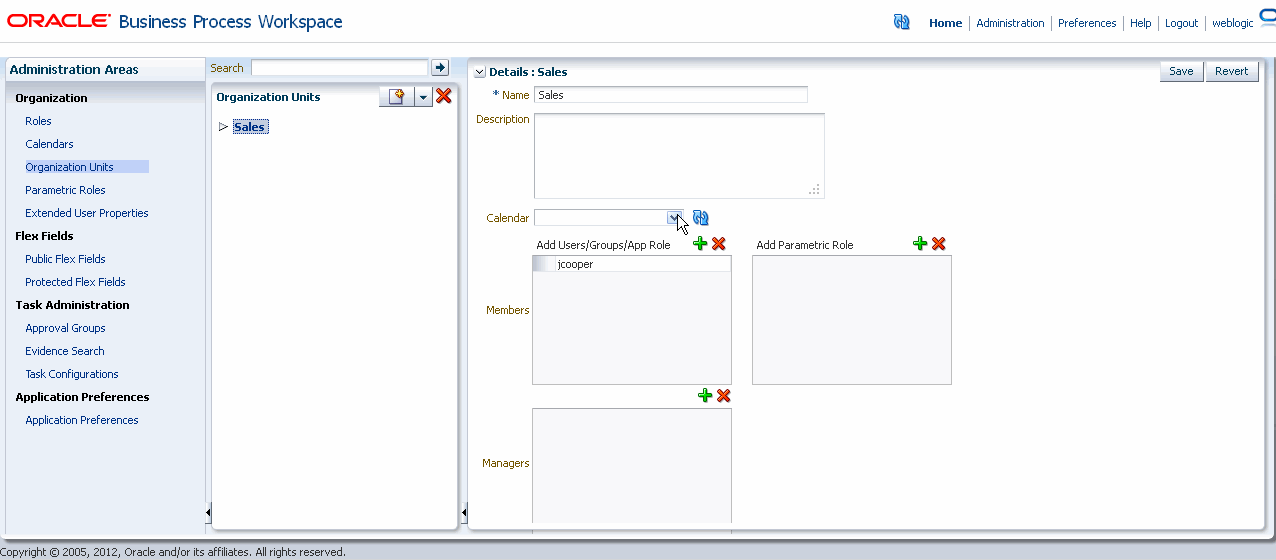Click the Add Parametric Role list box
The width and height of the screenshot is (1276, 560).
coord(852,320)
